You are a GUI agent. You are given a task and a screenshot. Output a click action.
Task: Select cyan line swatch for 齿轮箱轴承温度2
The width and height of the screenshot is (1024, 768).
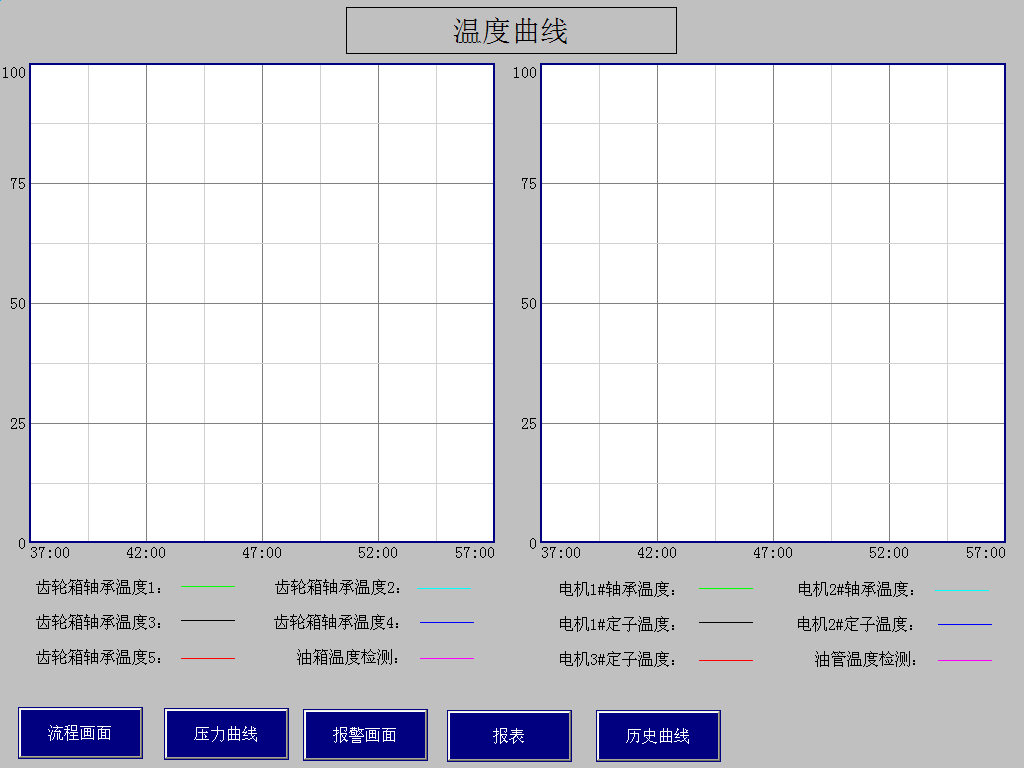click(x=444, y=588)
